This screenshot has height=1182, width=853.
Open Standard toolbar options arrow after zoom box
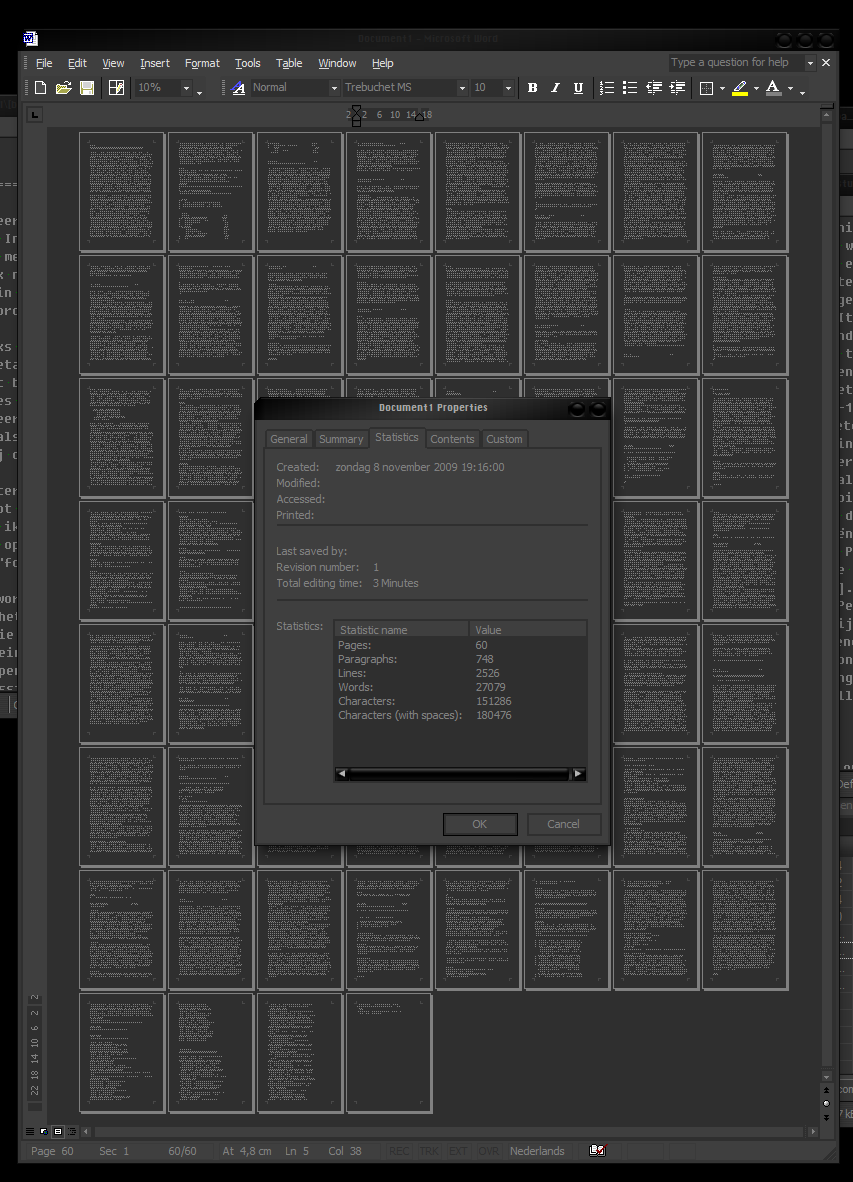(x=200, y=92)
